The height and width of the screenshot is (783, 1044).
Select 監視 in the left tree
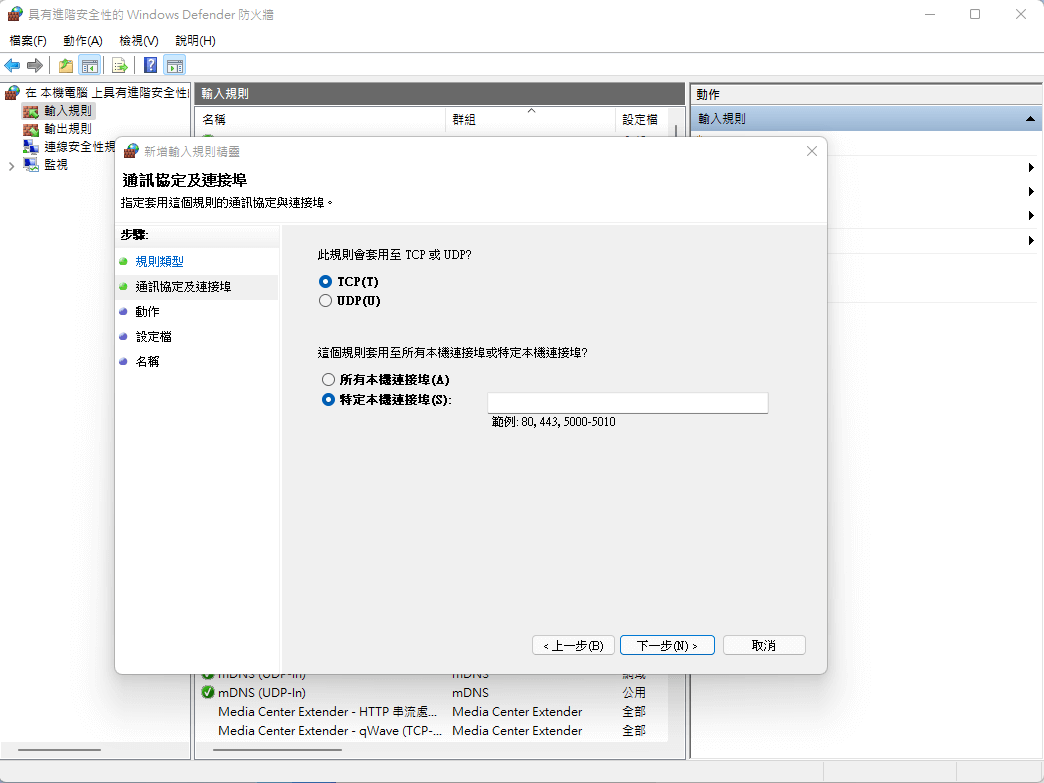(56, 164)
